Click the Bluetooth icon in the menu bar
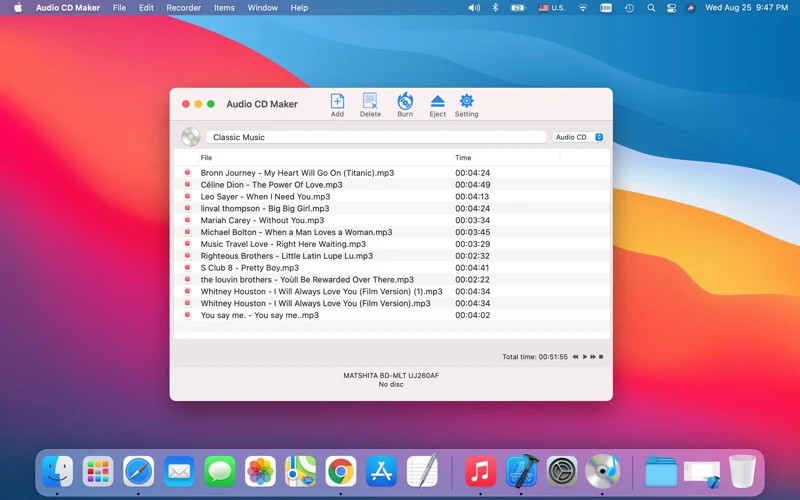The width and height of the screenshot is (800, 500). (x=495, y=8)
